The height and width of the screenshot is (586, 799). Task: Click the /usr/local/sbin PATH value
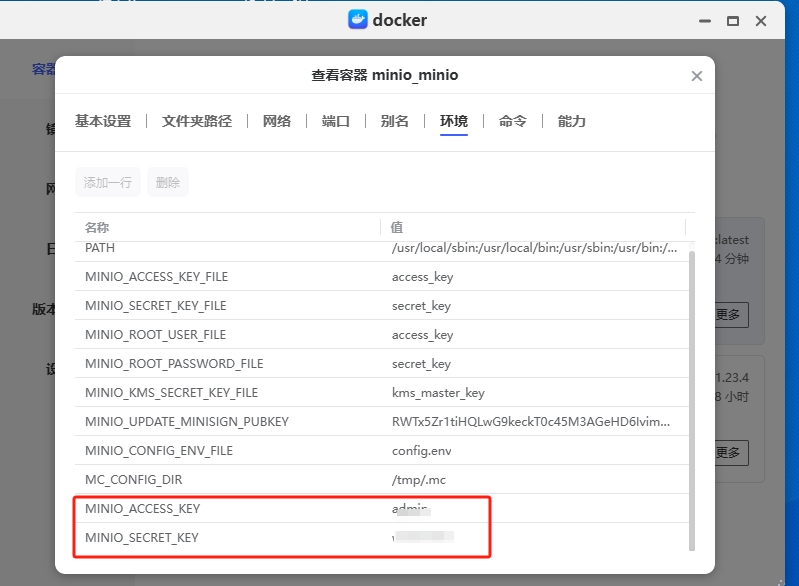coord(535,248)
